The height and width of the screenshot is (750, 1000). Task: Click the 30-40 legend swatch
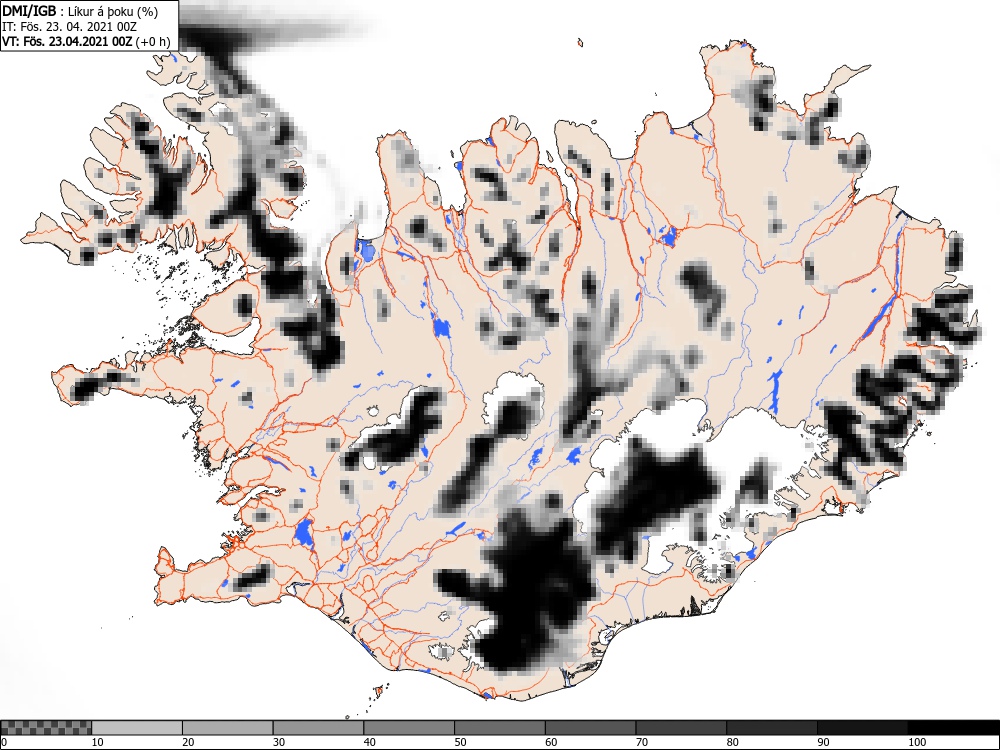pos(318,728)
